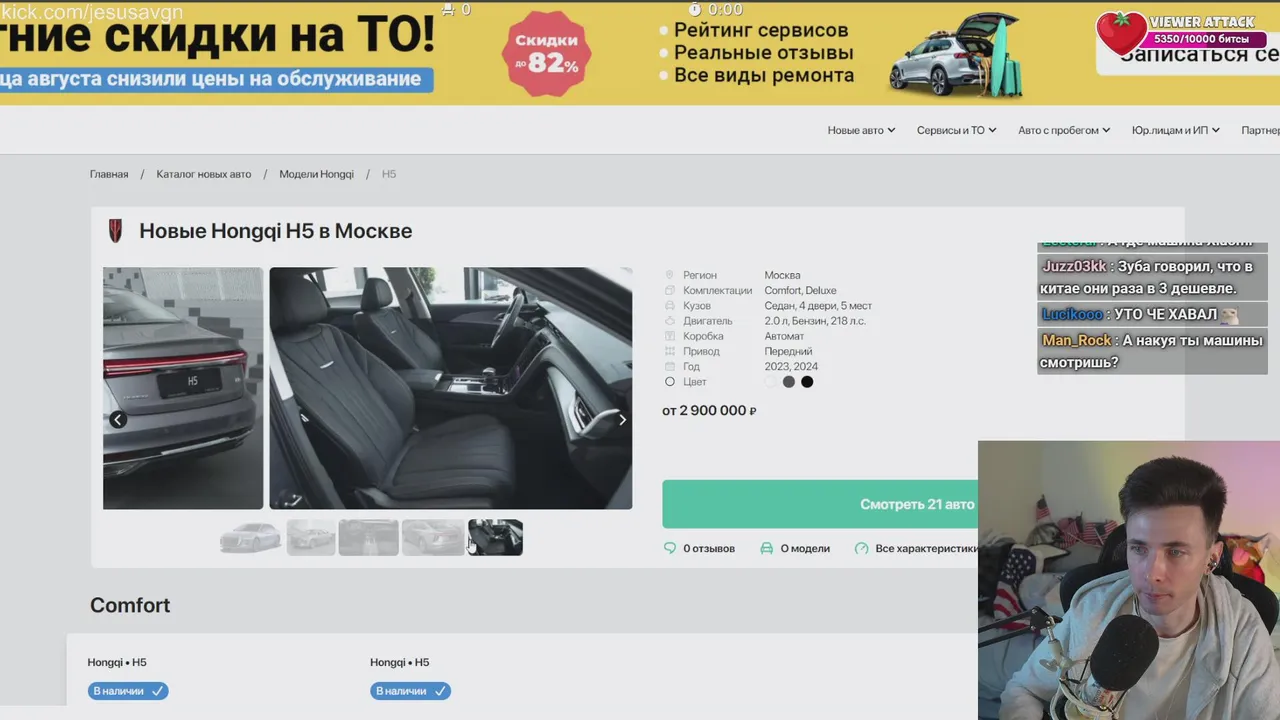The height and width of the screenshot is (720, 1280).
Task: Open Модели Hongqi breadcrumb
Action: click(316, 174)
